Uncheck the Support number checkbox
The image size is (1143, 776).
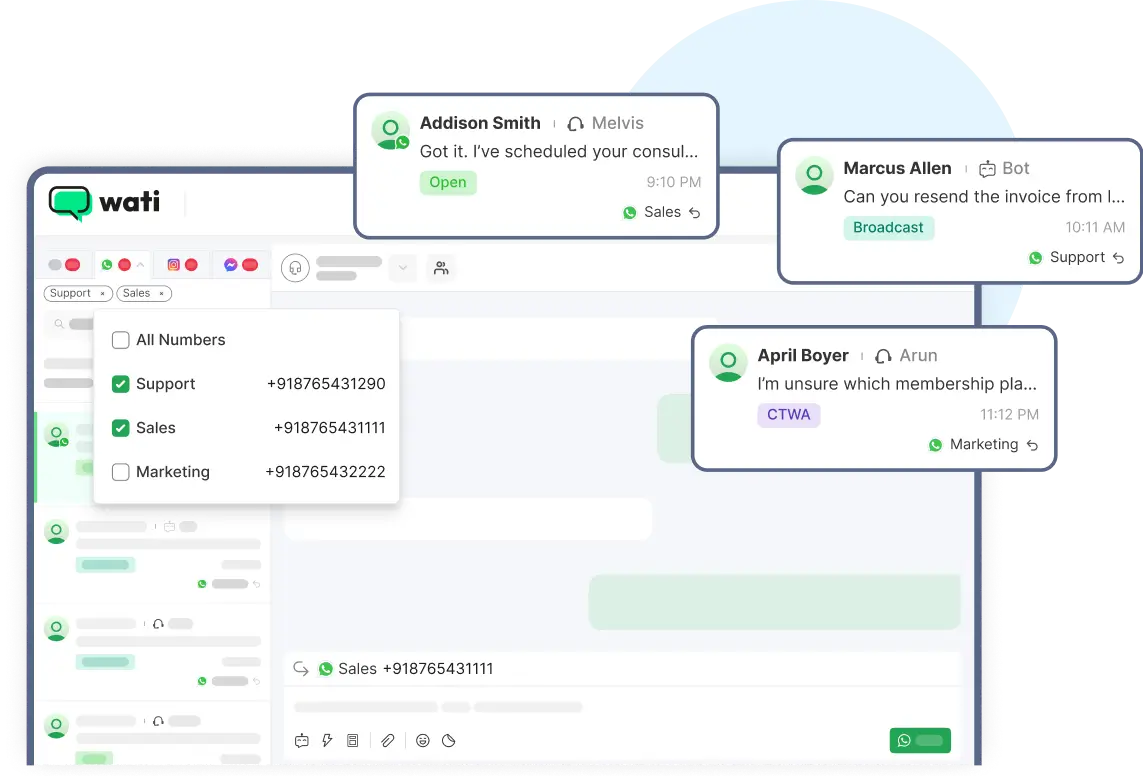point(120,383)
